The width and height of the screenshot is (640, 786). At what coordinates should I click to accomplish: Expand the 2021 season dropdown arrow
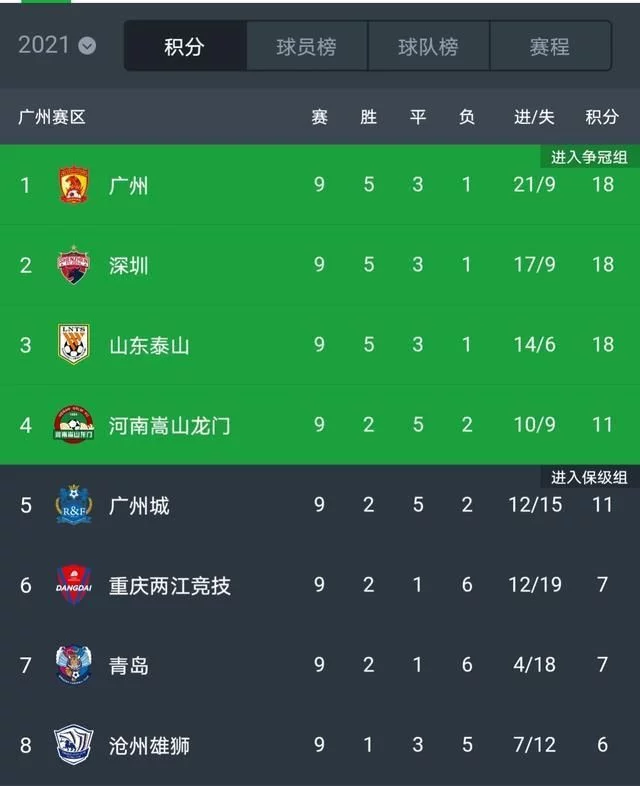click(x=87, y=46)
